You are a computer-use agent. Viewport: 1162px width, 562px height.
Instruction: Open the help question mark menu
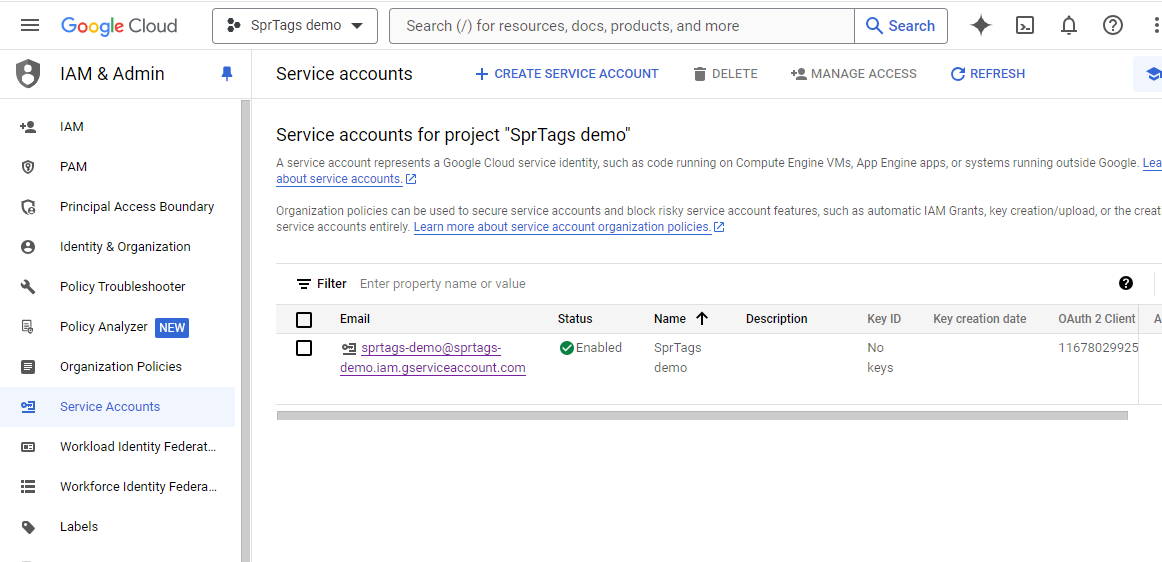click(1112, 26)
